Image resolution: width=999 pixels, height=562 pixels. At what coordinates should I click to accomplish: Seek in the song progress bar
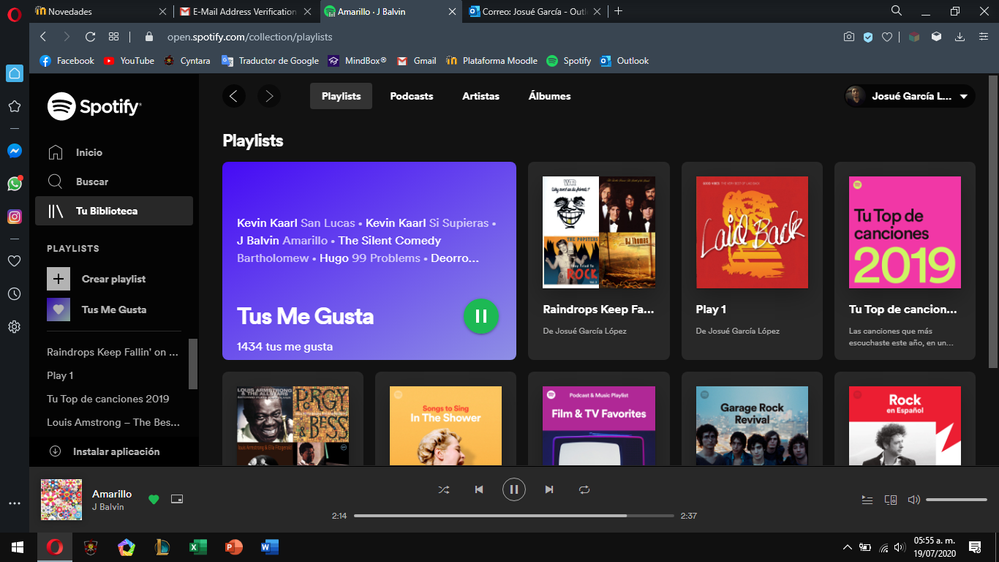pyautogui.click(x=514, y=515)
